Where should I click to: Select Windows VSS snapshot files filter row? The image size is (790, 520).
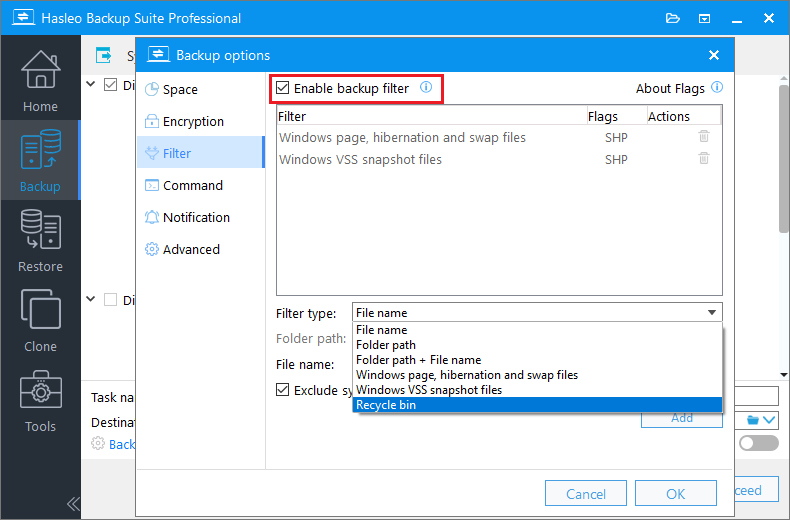pos(499,159)
